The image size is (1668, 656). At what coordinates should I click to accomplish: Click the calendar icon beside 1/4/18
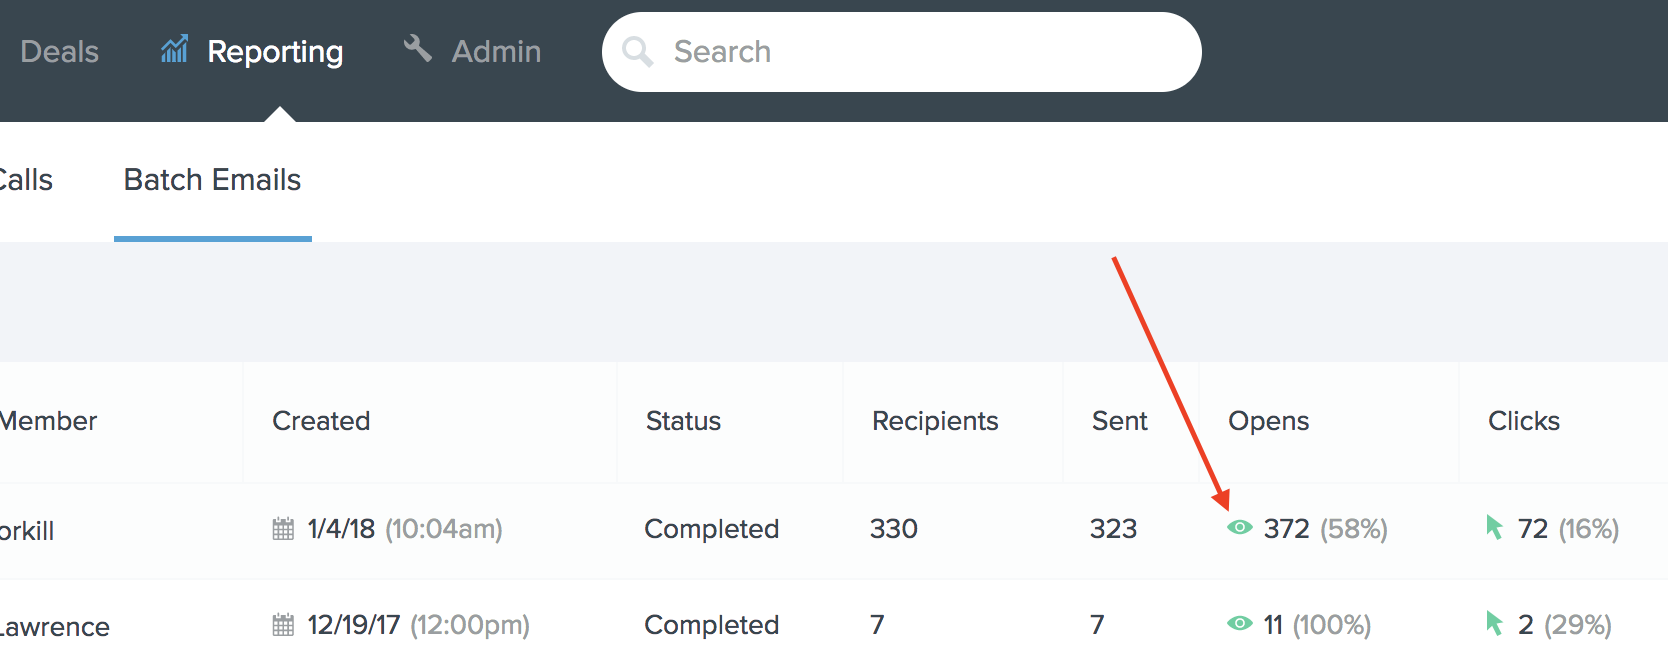point(283,529)
